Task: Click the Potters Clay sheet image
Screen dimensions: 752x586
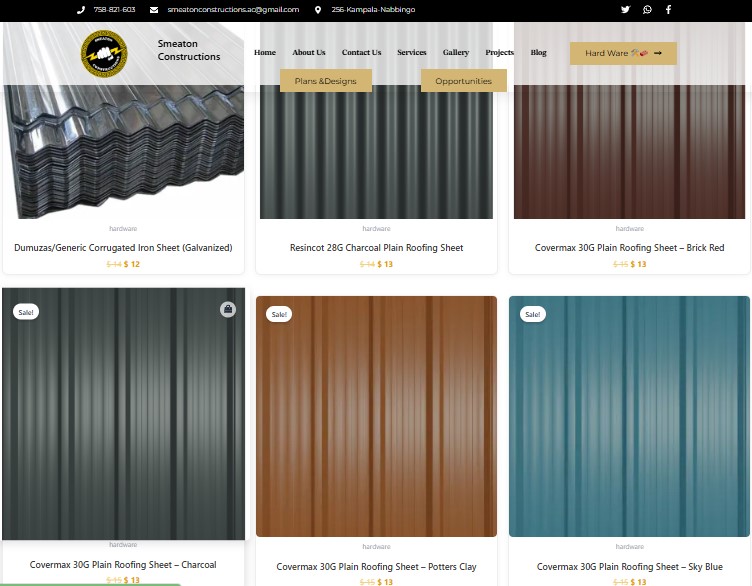Action: pyautogui.click(x=376, y=416)
